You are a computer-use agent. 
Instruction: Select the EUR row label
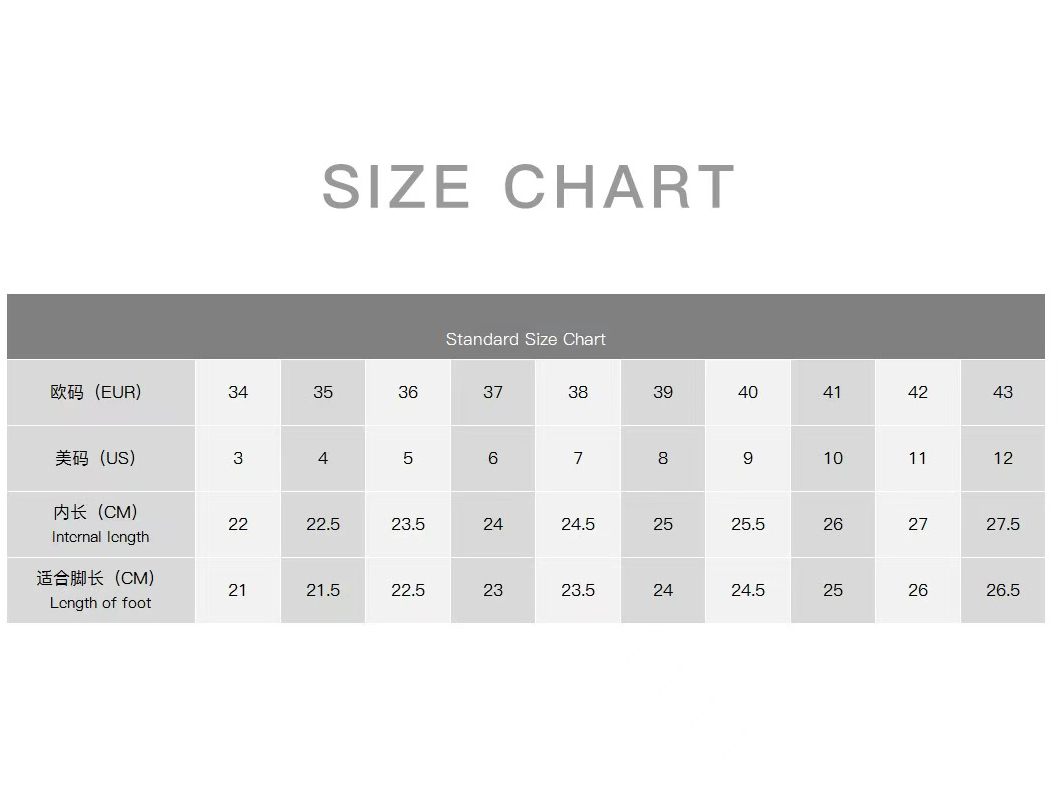tap(97, 392)
